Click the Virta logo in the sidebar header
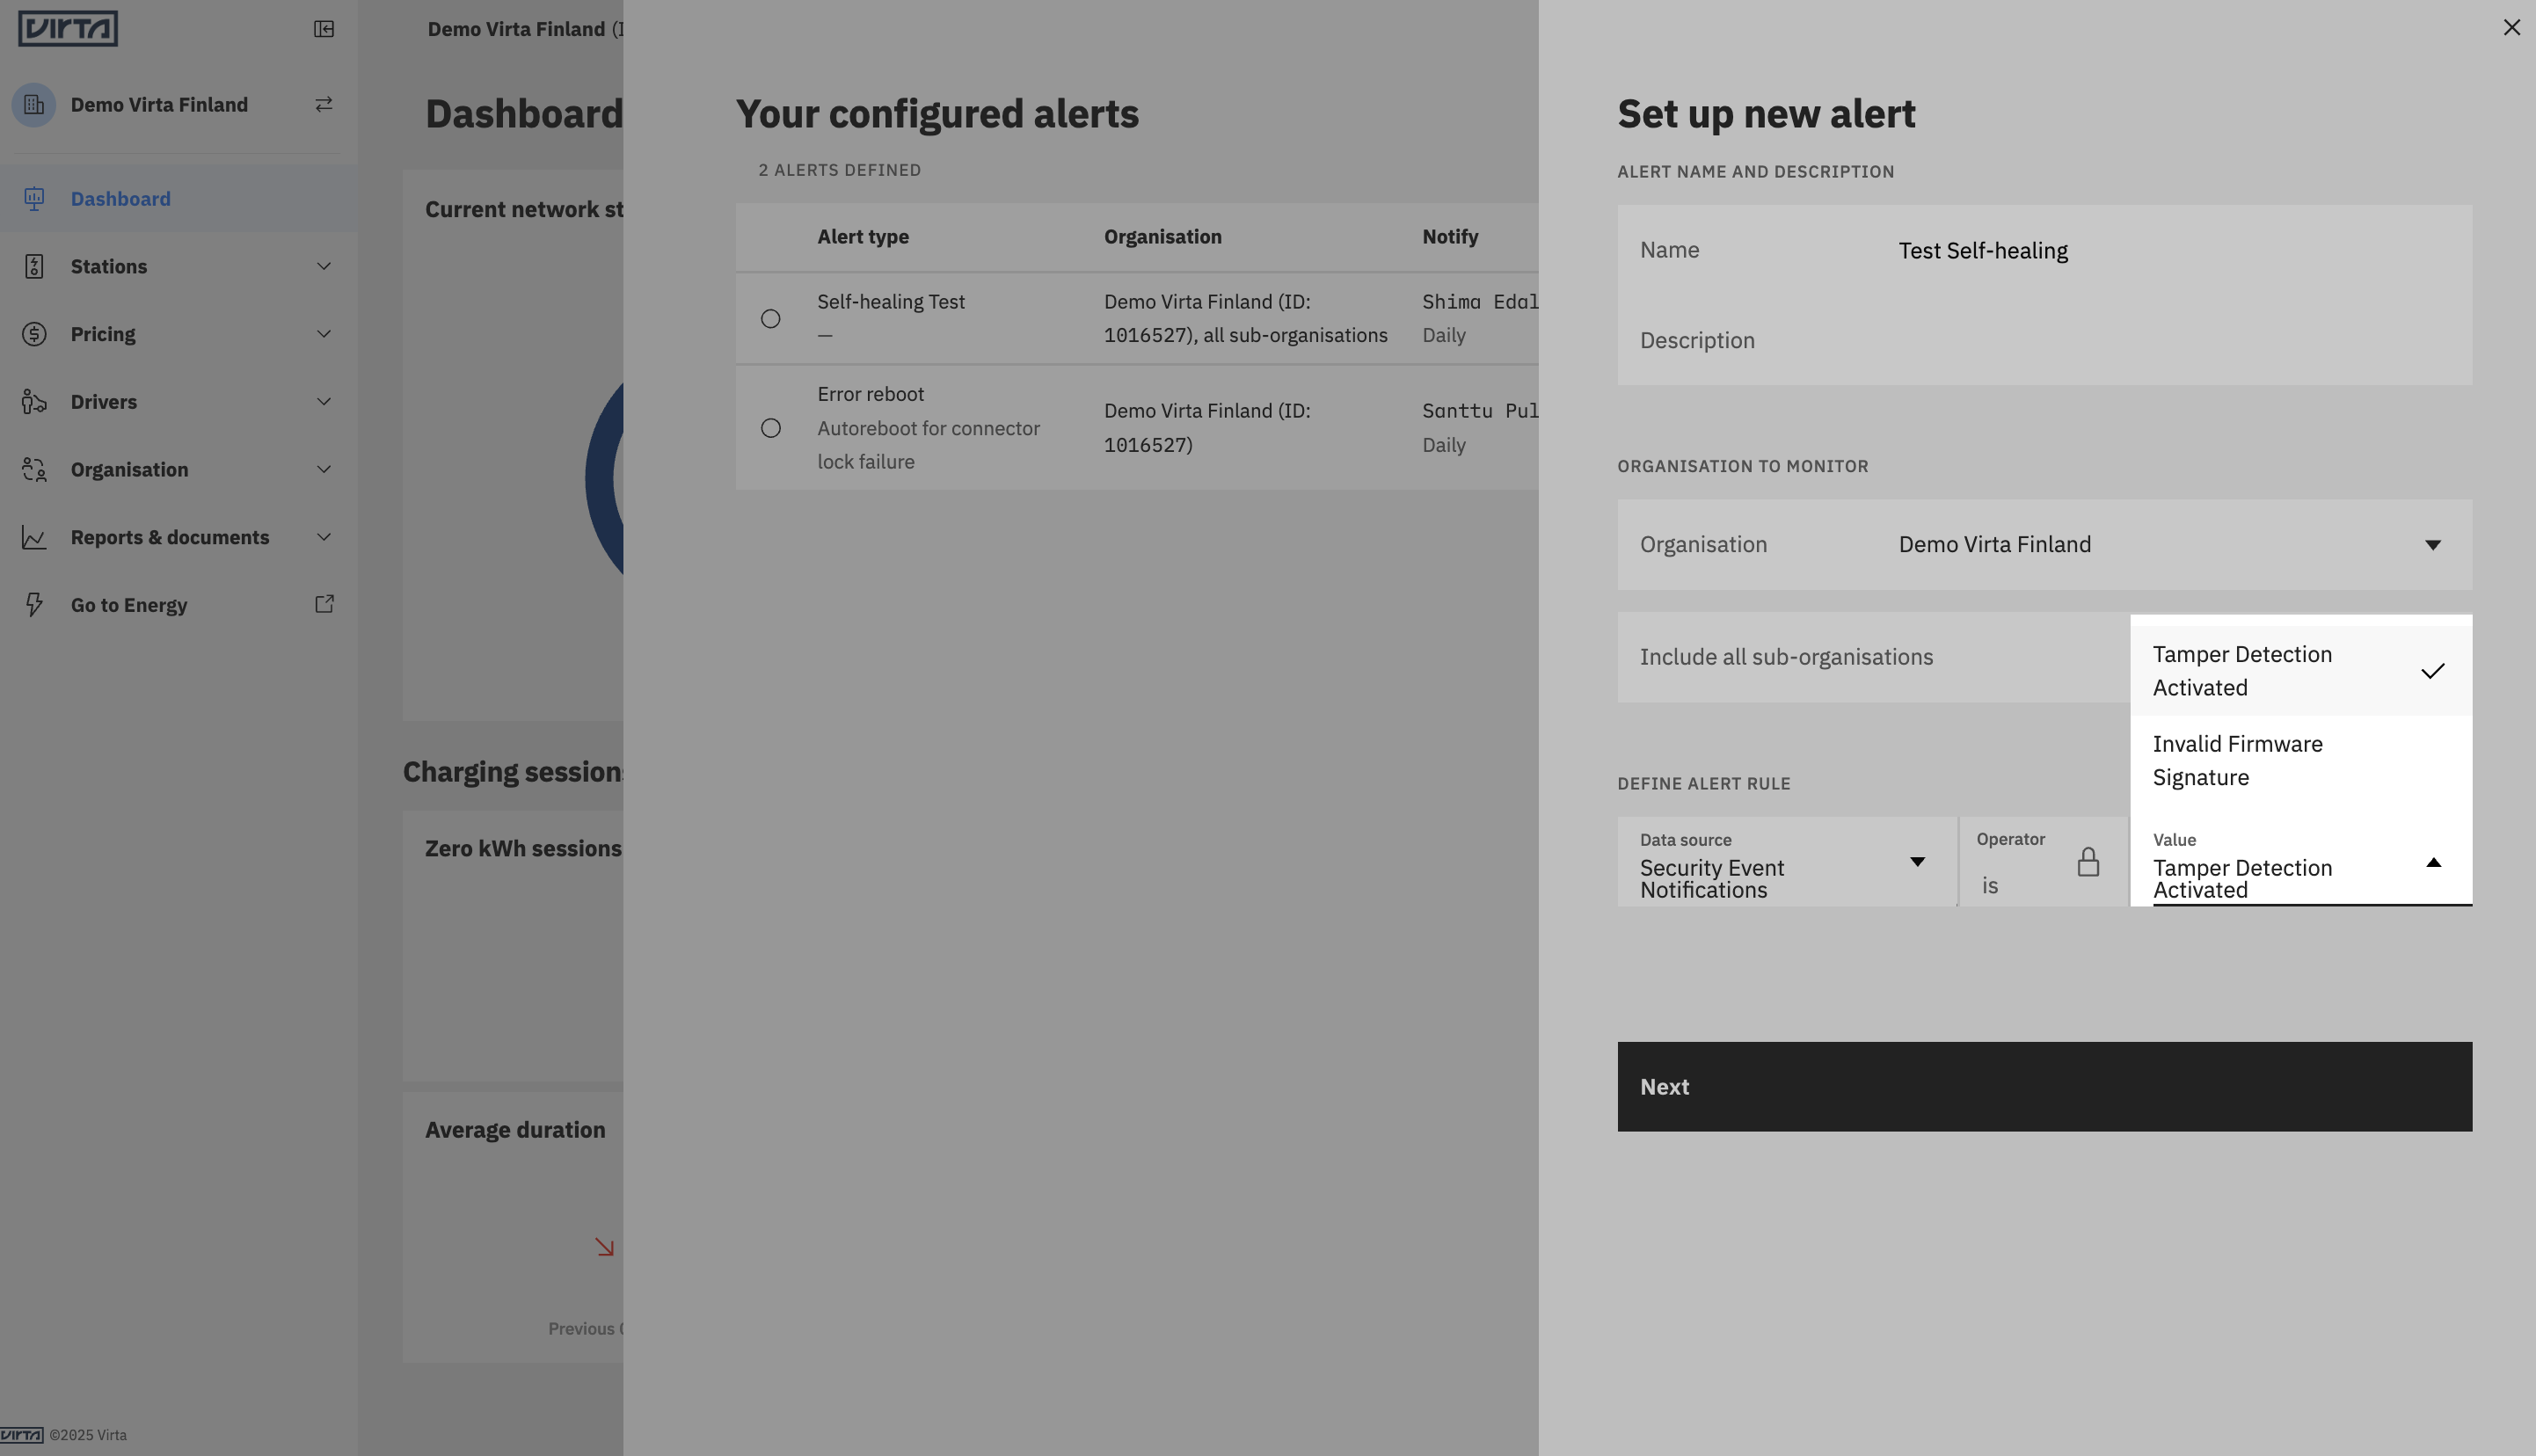This screenshot has height=1456, width=2536. (68, 28)
